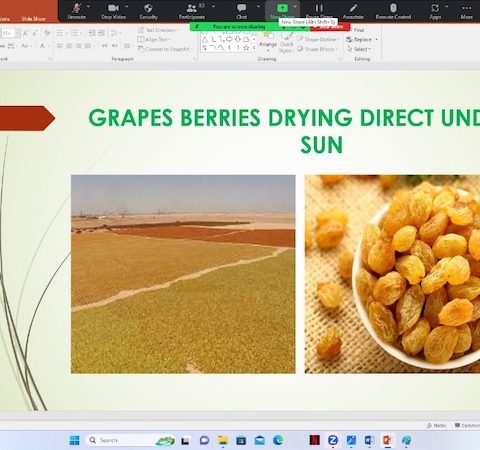Open line spacing options
The image size is (480, 450).
tap(114, 33)
